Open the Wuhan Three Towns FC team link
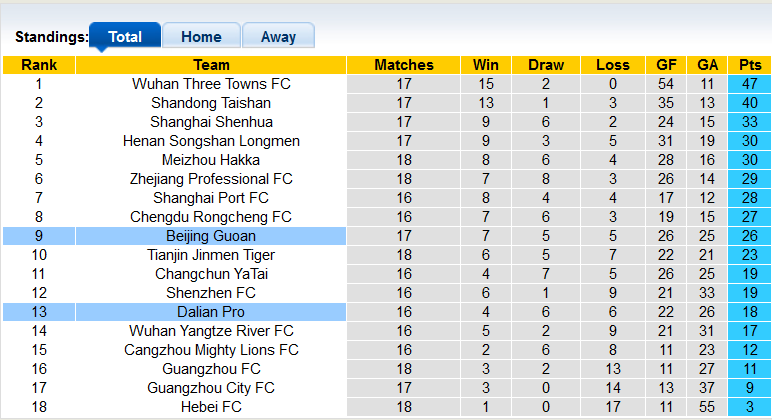This screenshot has width=772, height=420. click(211, 84)
